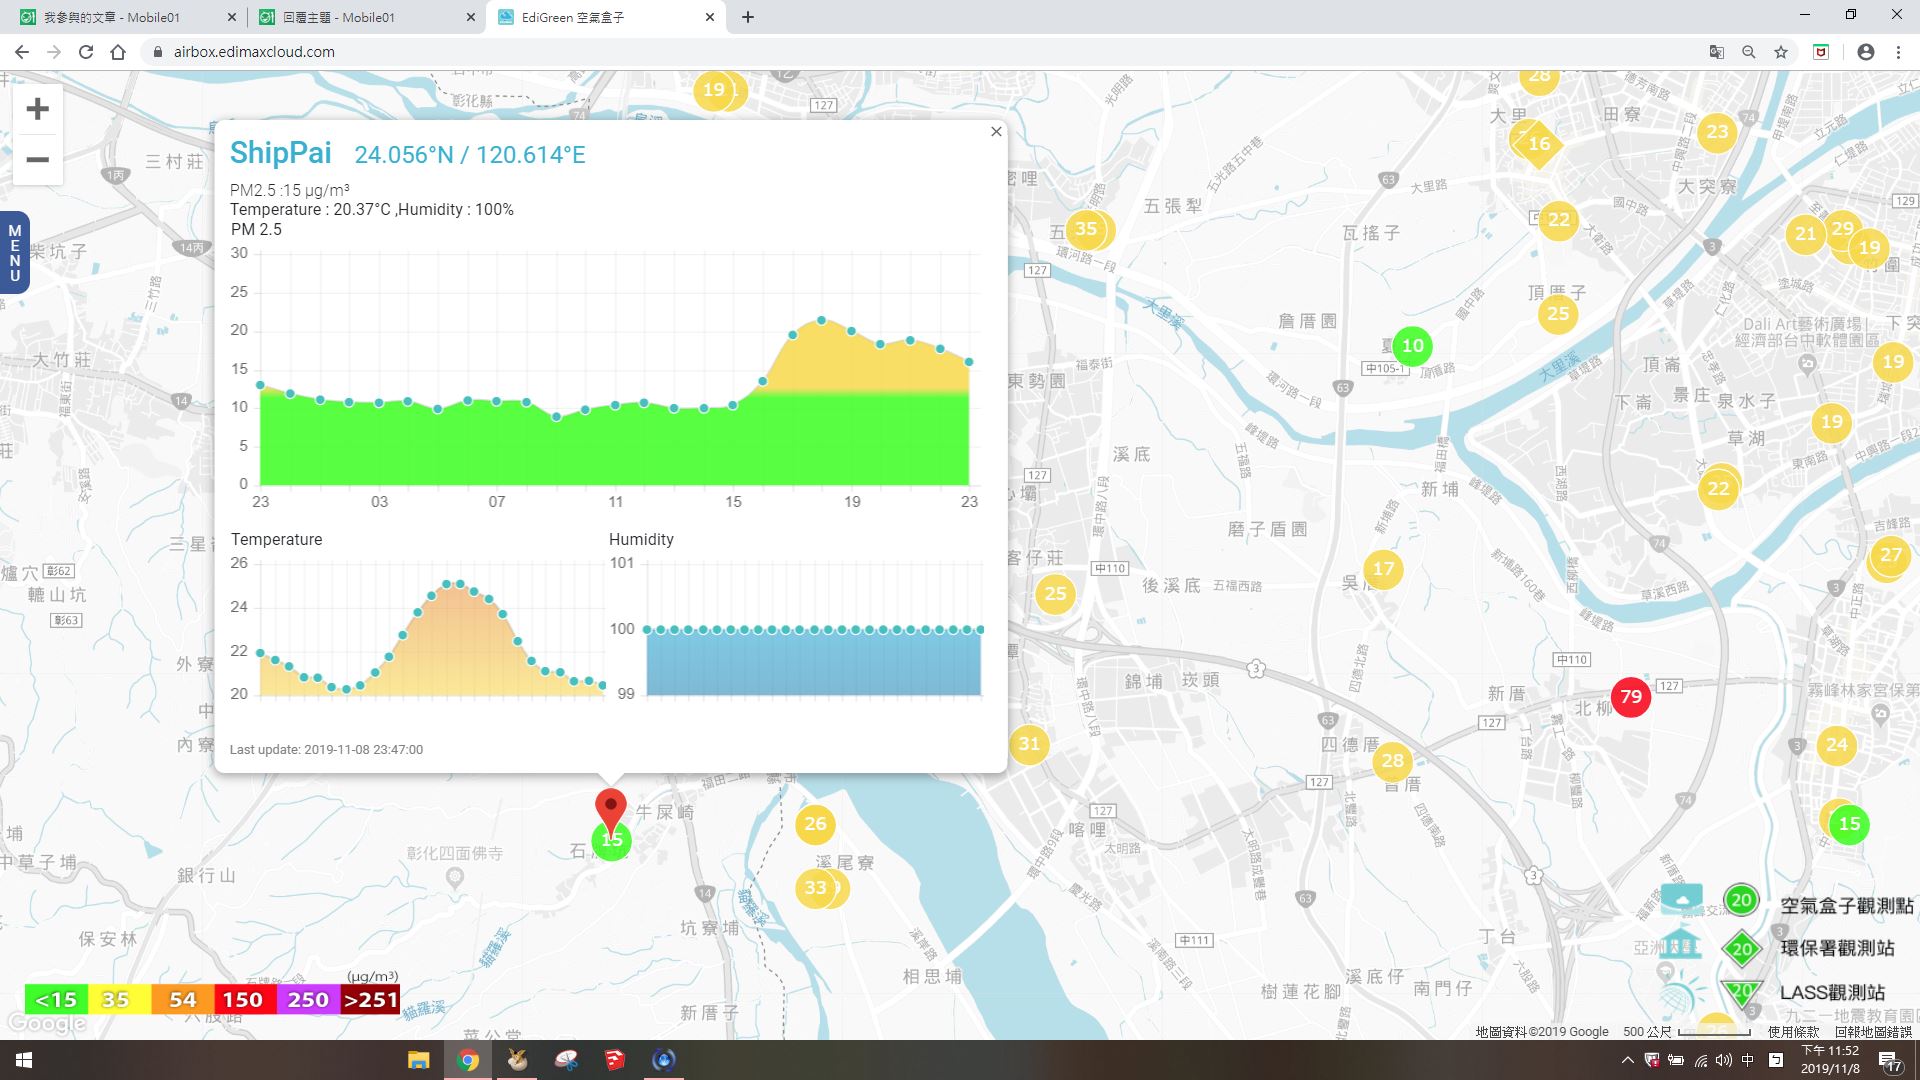This screenshot has width=1920, height=1080.
Task: Click Chrome icon in taskbar
Action: tap(468, 1060)
